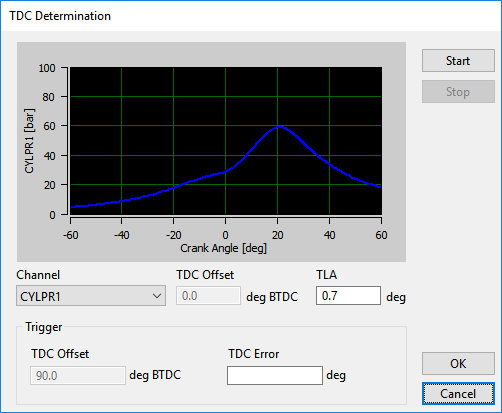Click the disabled Stop button
The image size is (502, 413).
(458, 92)
